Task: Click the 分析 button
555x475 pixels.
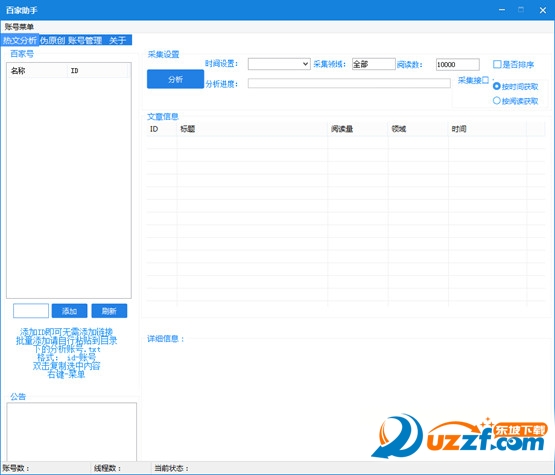Action: pyautogui.click(x=175, y=79)
